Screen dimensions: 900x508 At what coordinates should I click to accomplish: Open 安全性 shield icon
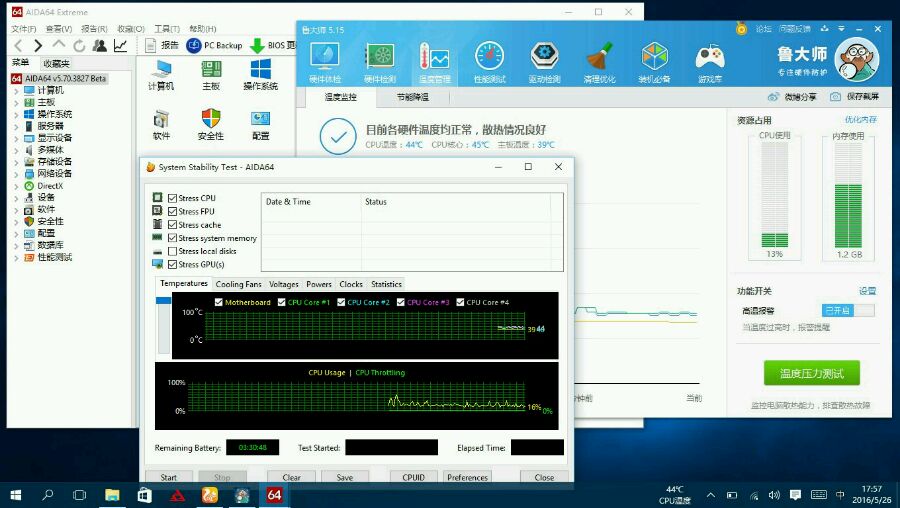pos(211,125)
